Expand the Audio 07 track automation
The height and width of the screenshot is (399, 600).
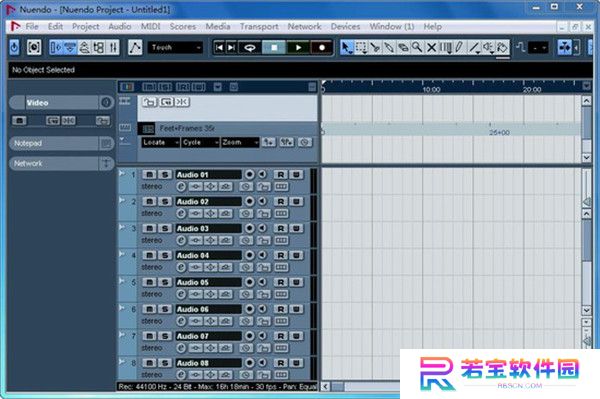point(122,335)
